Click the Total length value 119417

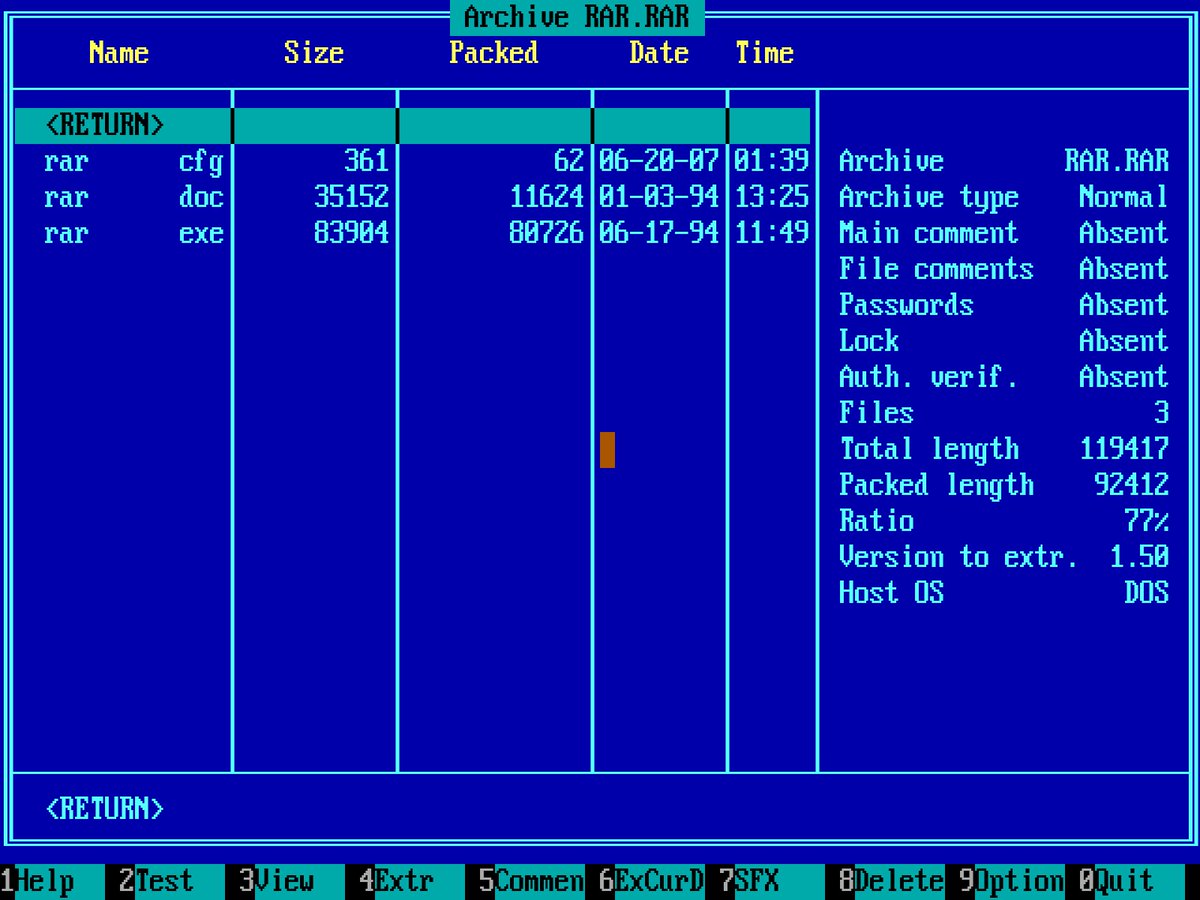pyautogui.click(x=1124, y=449)
